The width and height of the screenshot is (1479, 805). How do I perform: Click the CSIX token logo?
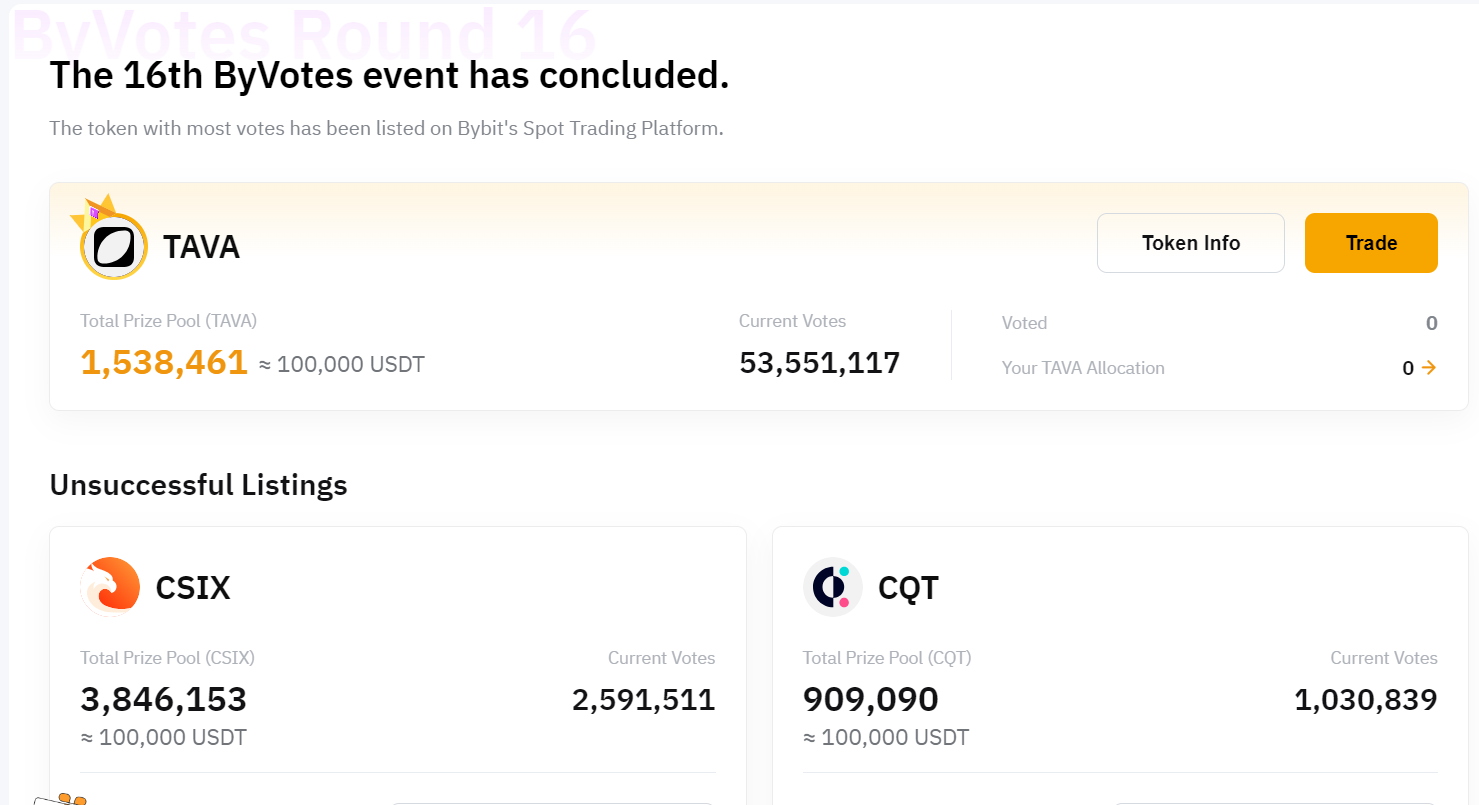[110, 587]
